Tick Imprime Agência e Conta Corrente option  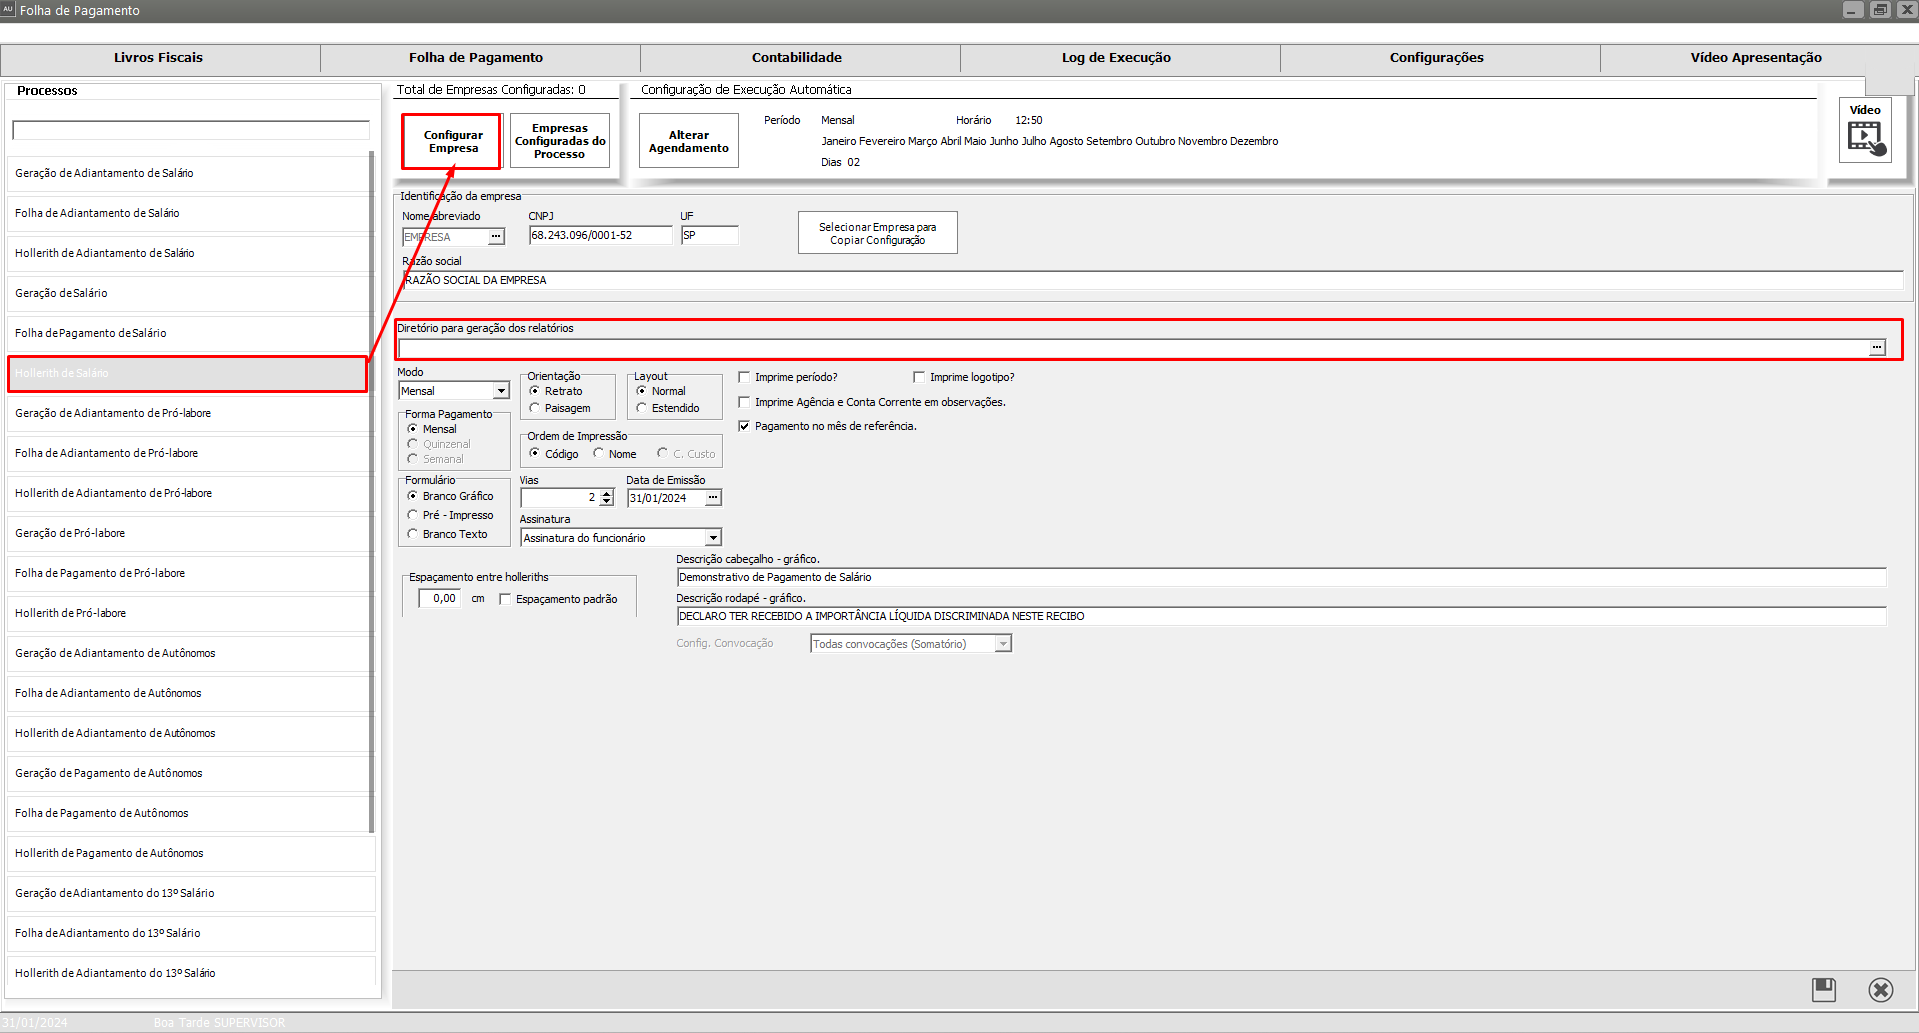click(744, 402)
